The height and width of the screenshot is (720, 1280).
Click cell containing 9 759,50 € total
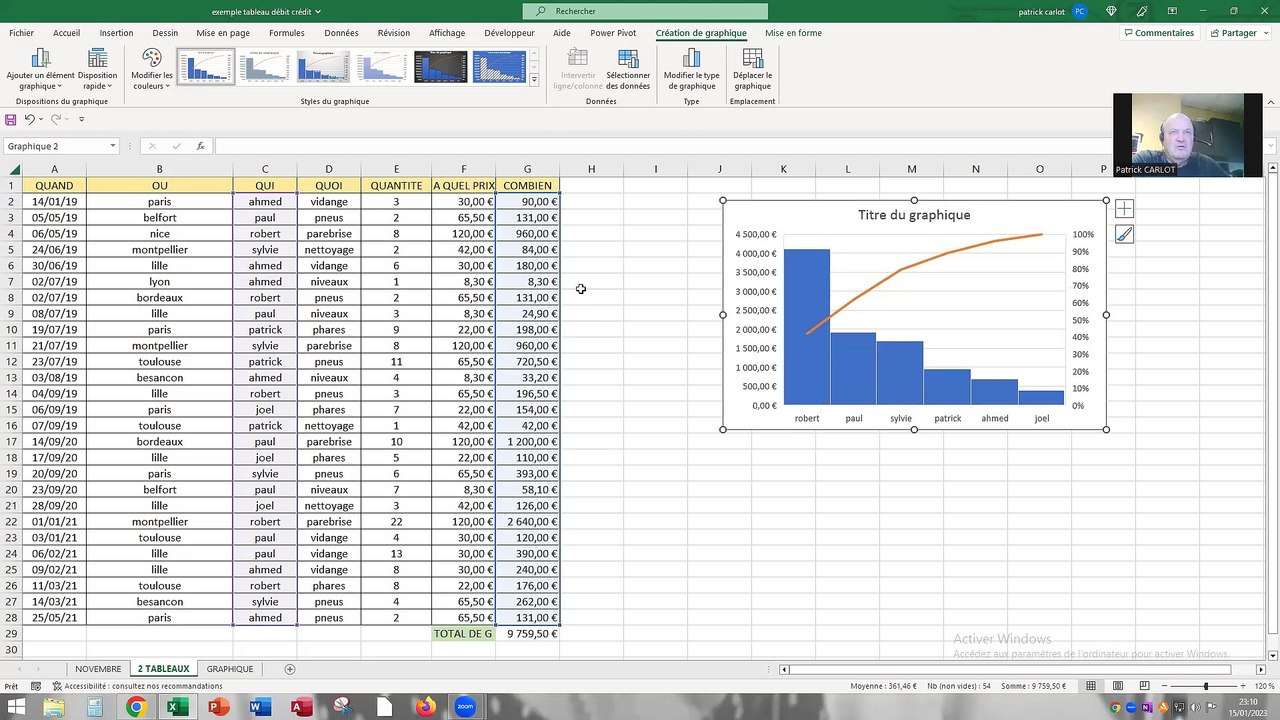[x=527, y=633]
